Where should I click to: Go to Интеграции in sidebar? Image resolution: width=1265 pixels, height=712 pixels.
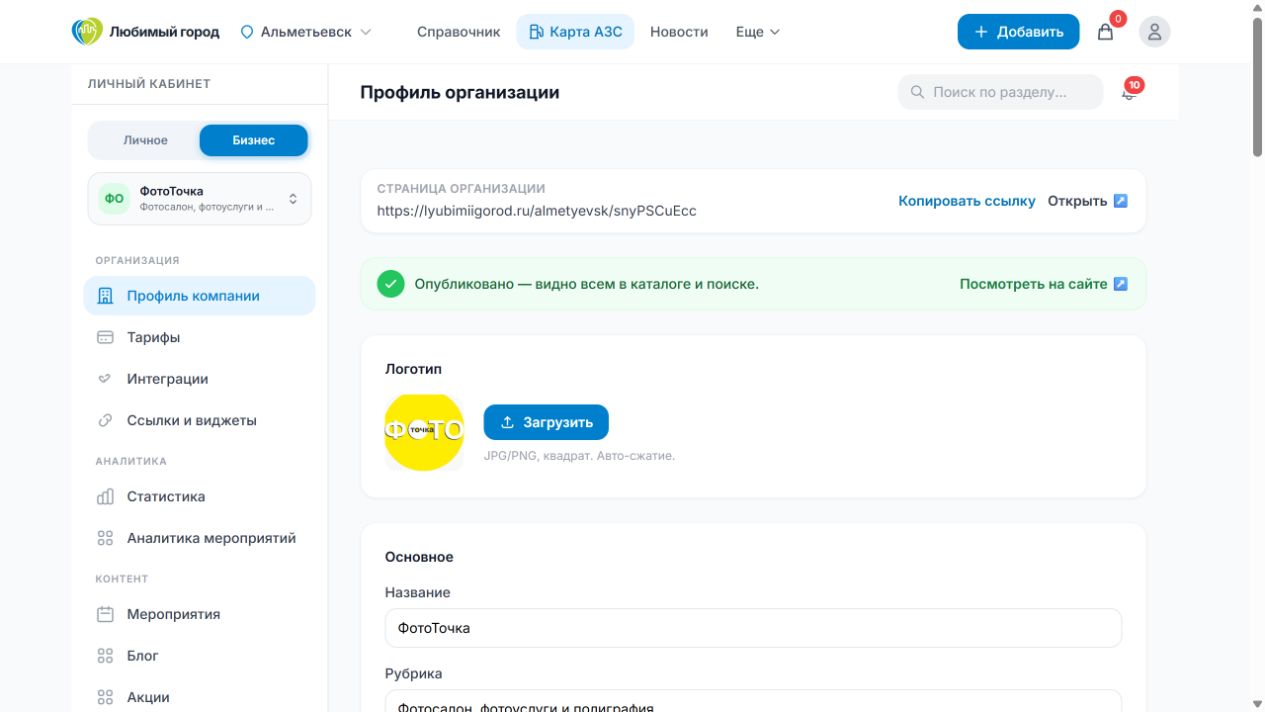[x=199, y=379]
